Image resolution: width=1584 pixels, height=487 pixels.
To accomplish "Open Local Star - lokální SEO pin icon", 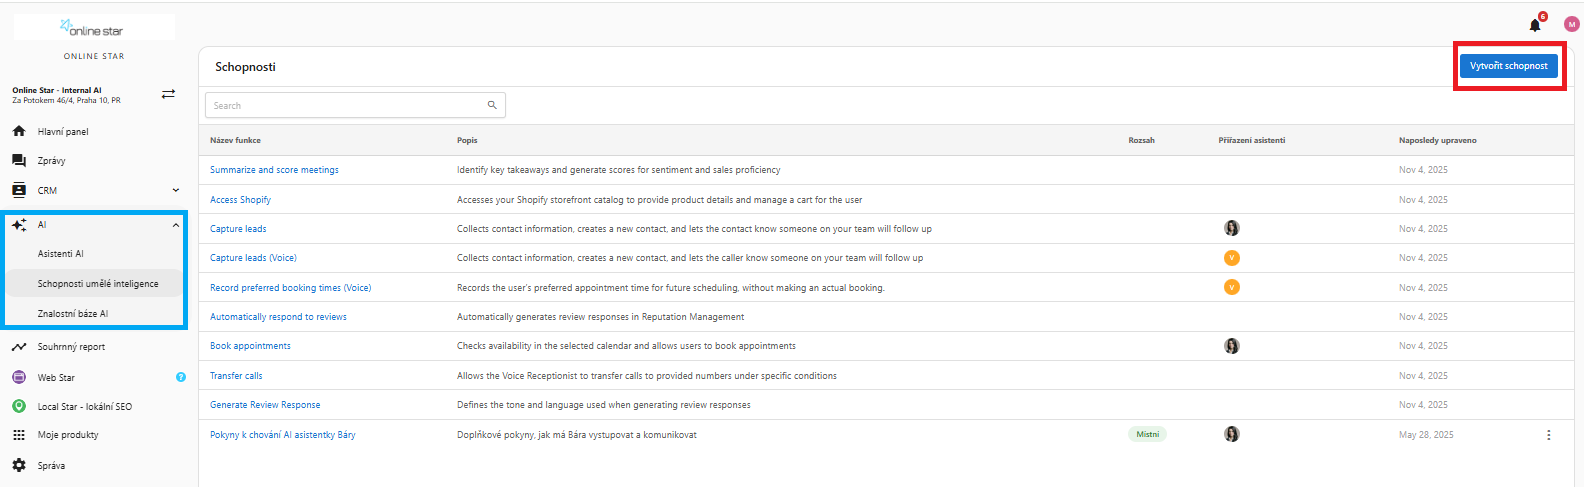I will click(x=19, y=407).
